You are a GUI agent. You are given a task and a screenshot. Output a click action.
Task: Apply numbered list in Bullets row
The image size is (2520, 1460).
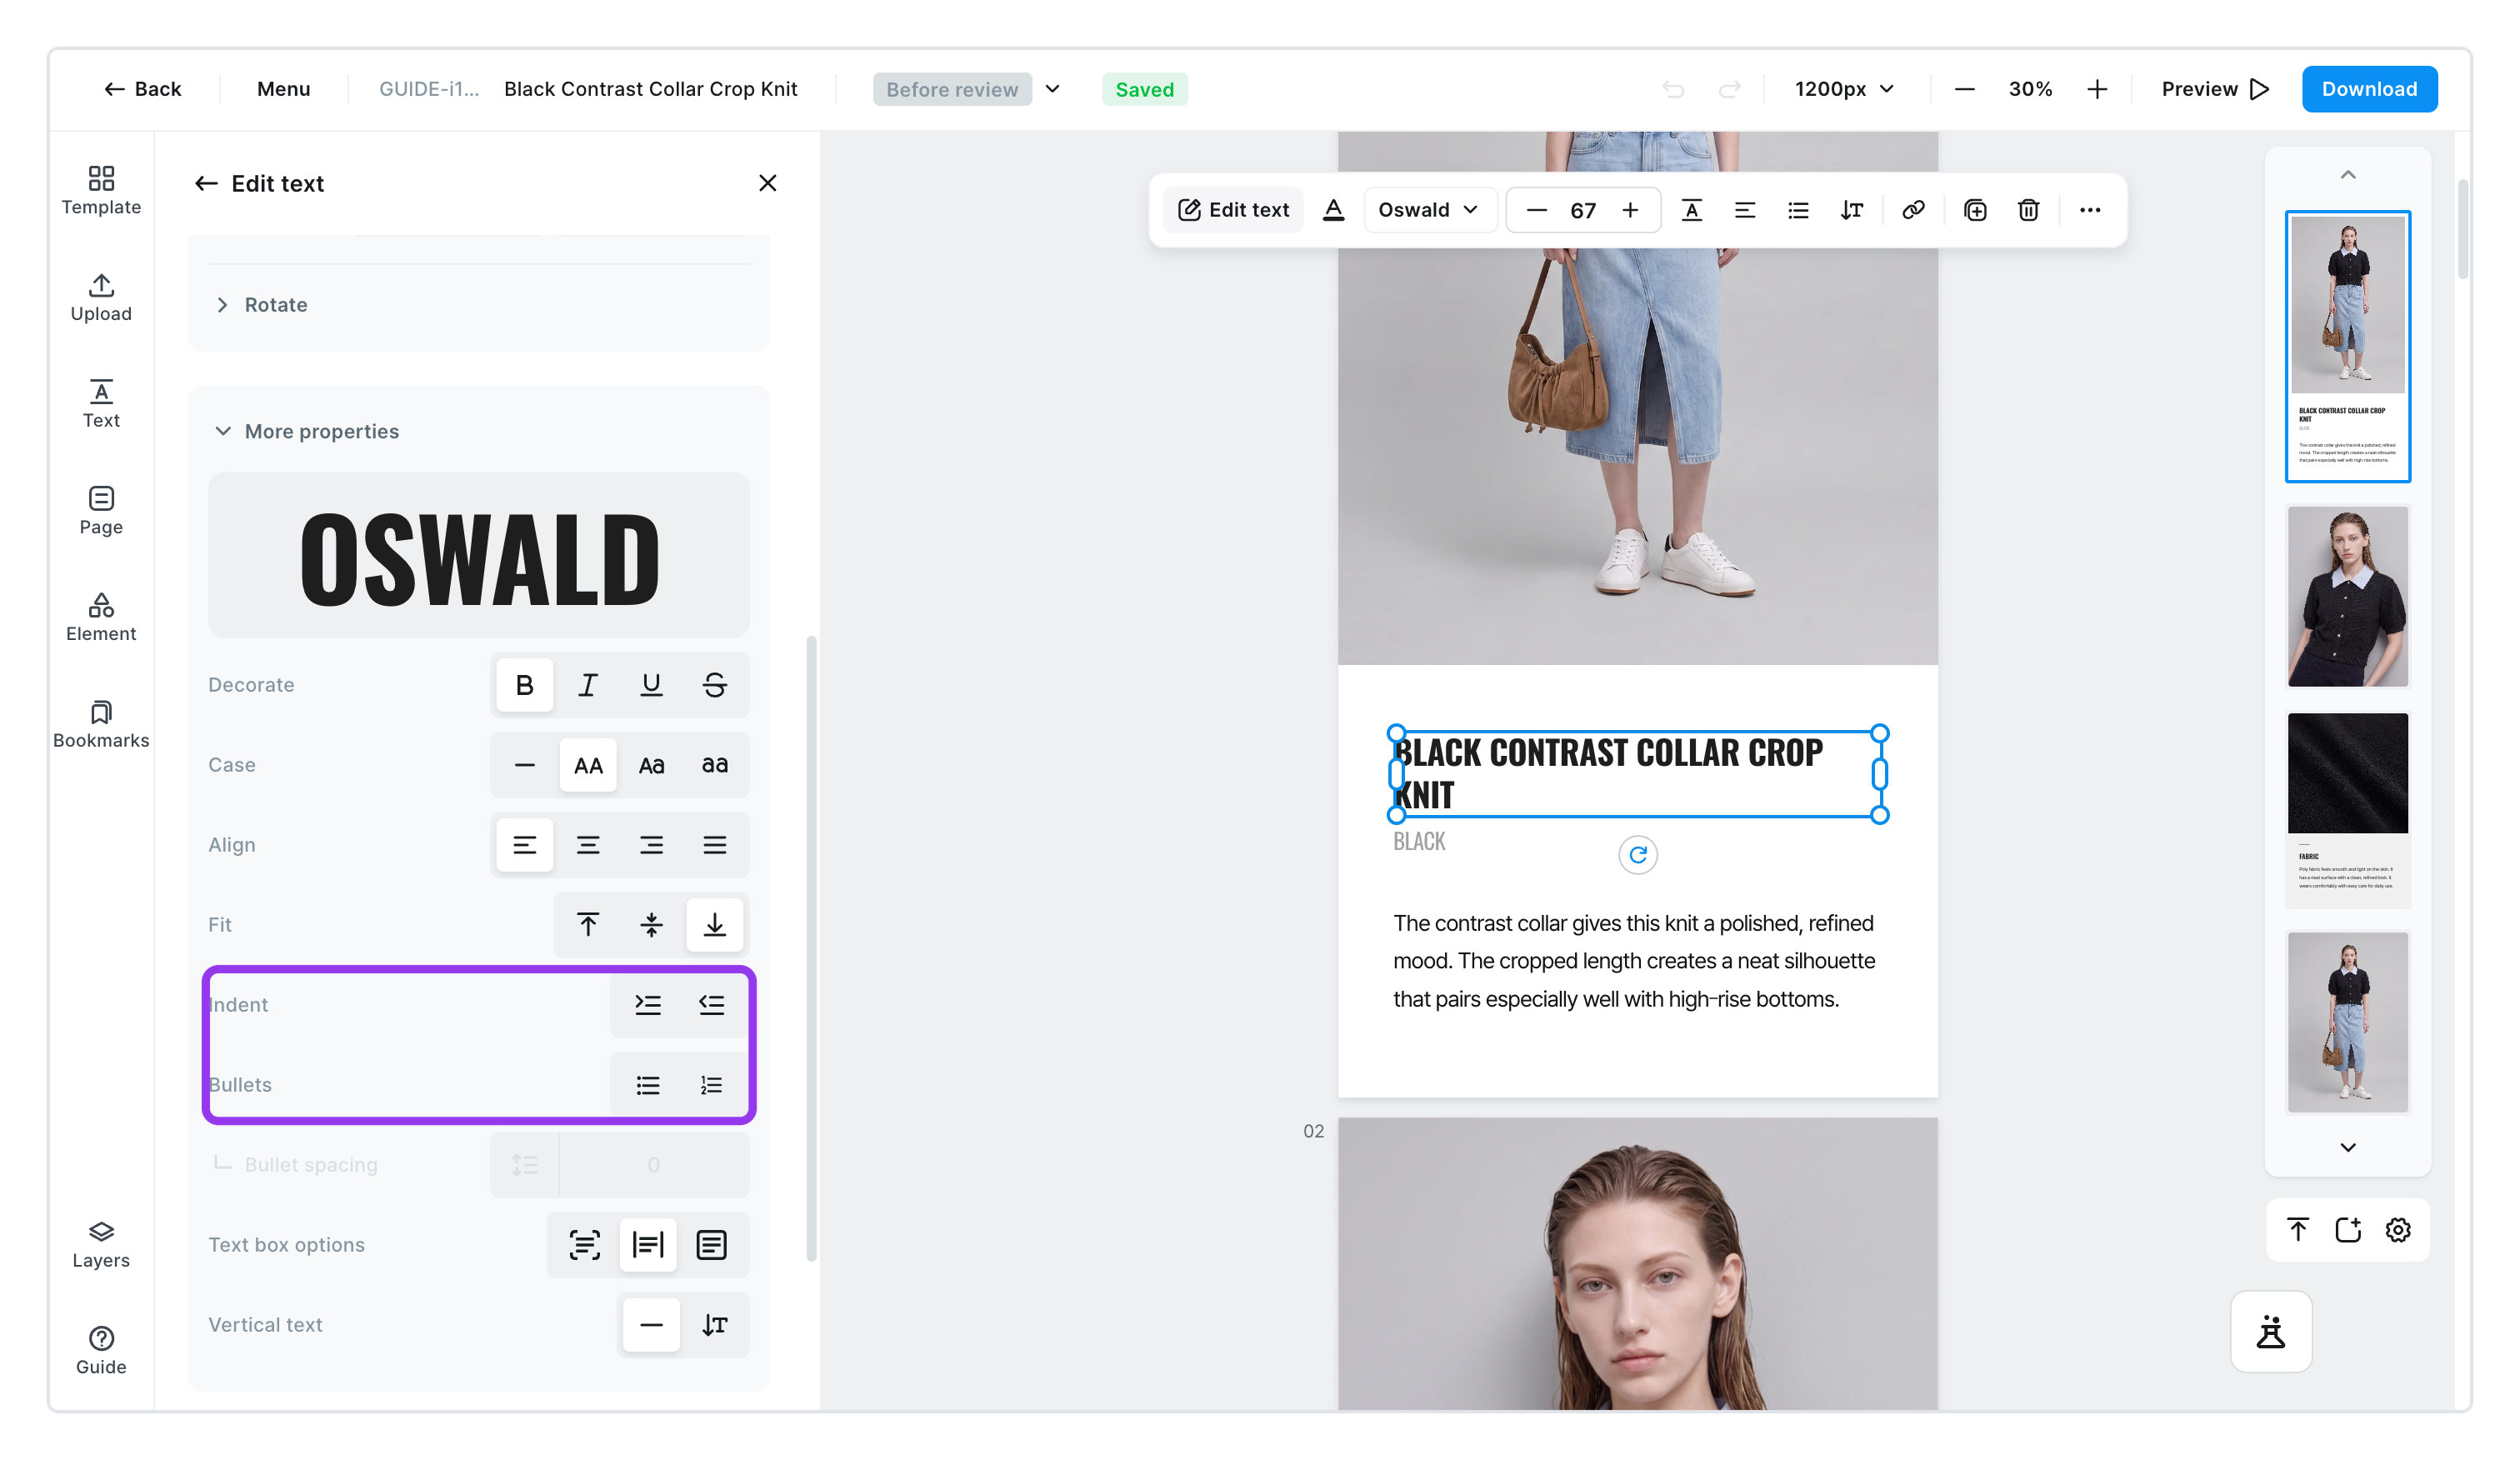pyautogui.click(x=712, y=1085)
